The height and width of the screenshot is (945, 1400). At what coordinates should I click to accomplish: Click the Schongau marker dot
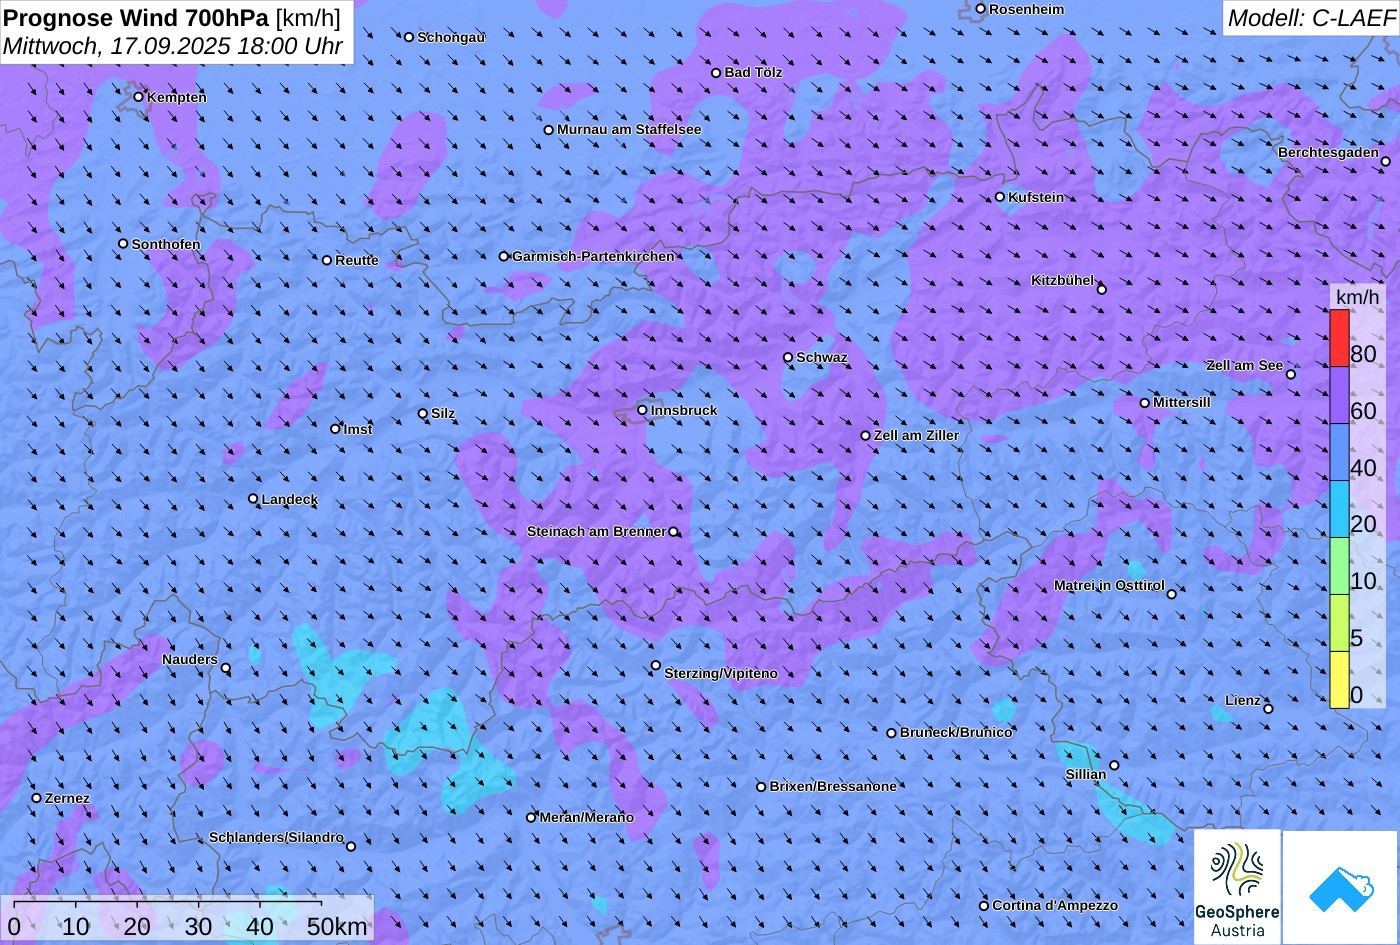pyautogui.click(x=409, y=37)
